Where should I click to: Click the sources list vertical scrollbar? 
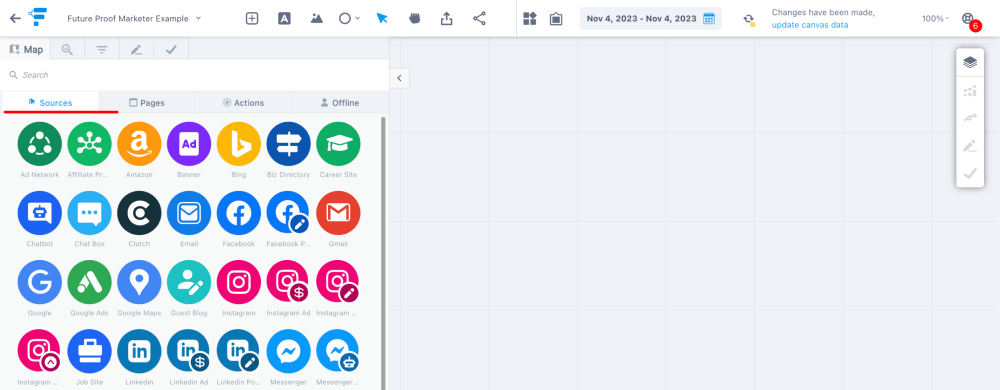[x=383, y=252]
